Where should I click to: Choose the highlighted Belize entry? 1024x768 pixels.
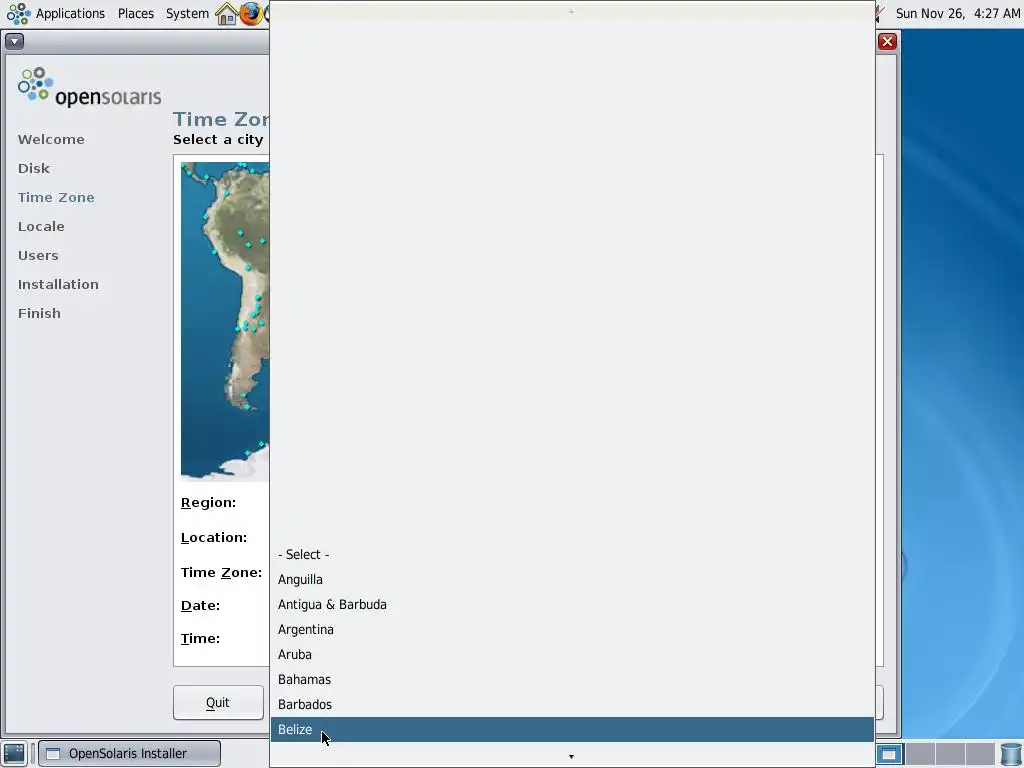(x=572, y=729)
